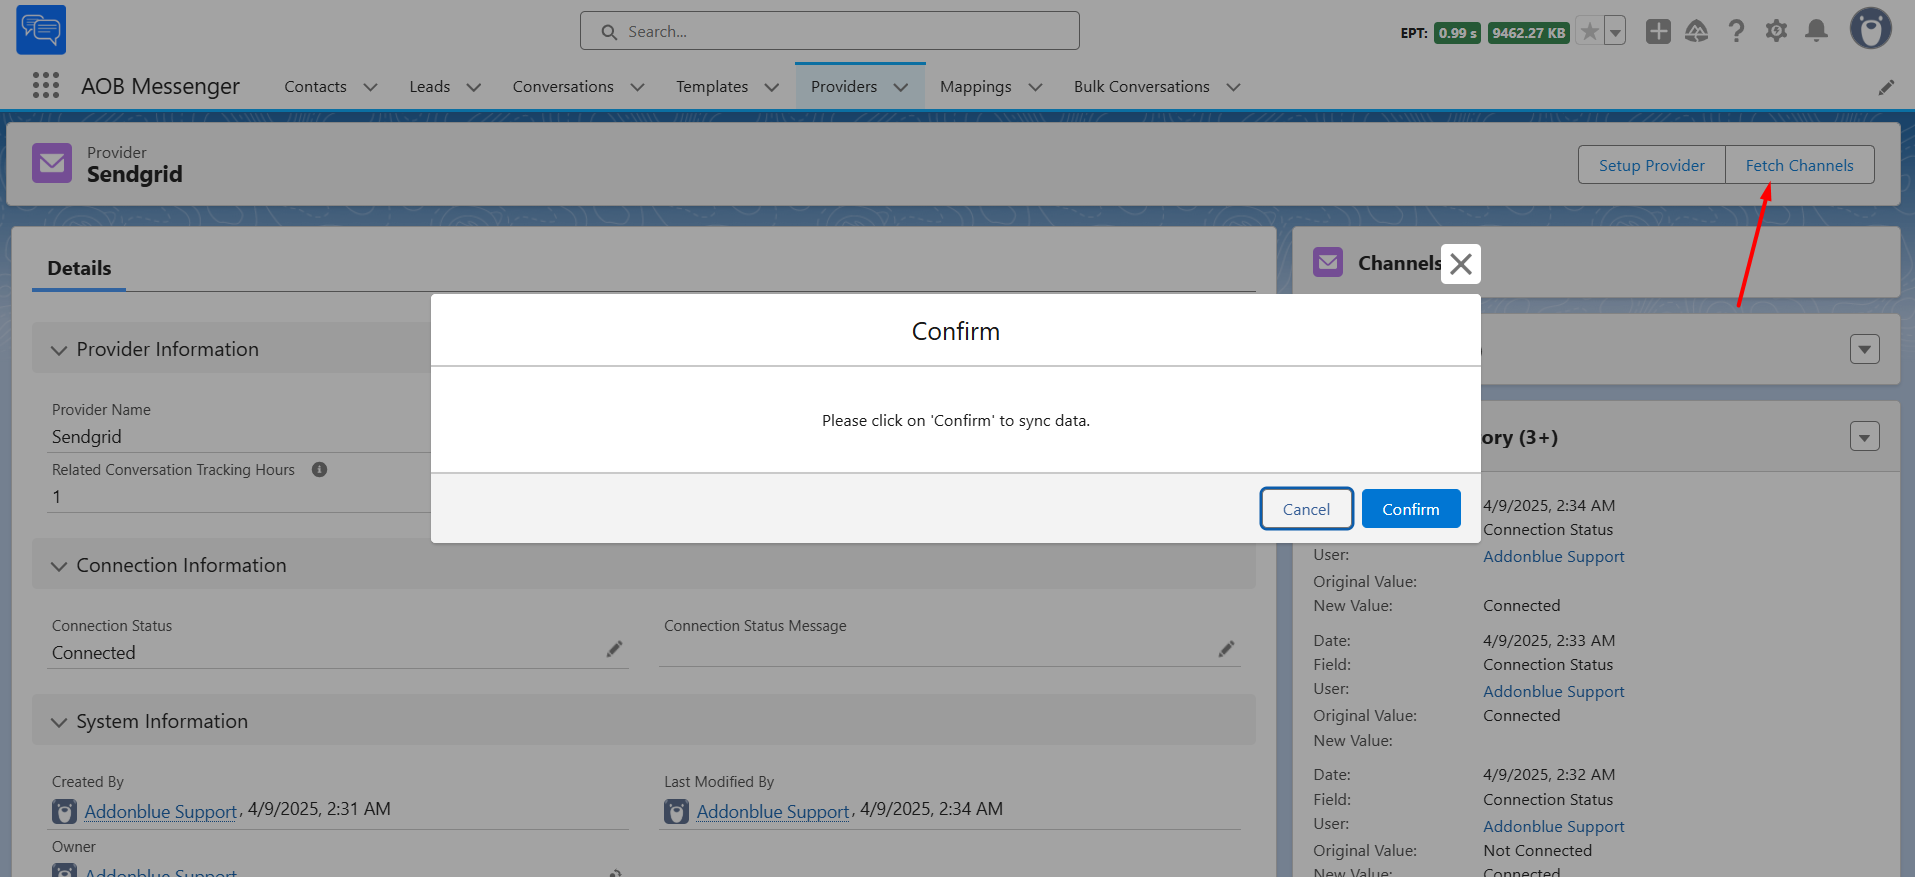Go to the Mappings tab
The width and height of the screenshot is (1915, 877).
coord(976,87)
